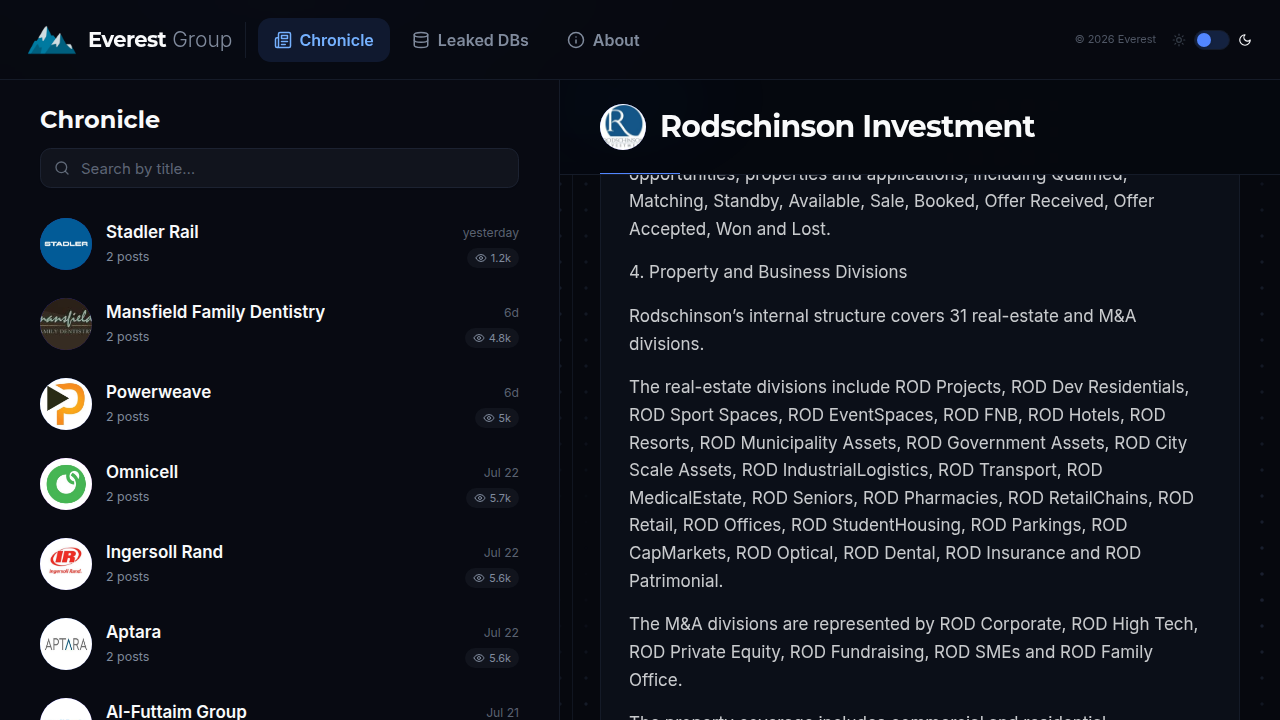Click the Ingersoll Rand logo

(66, 564)
